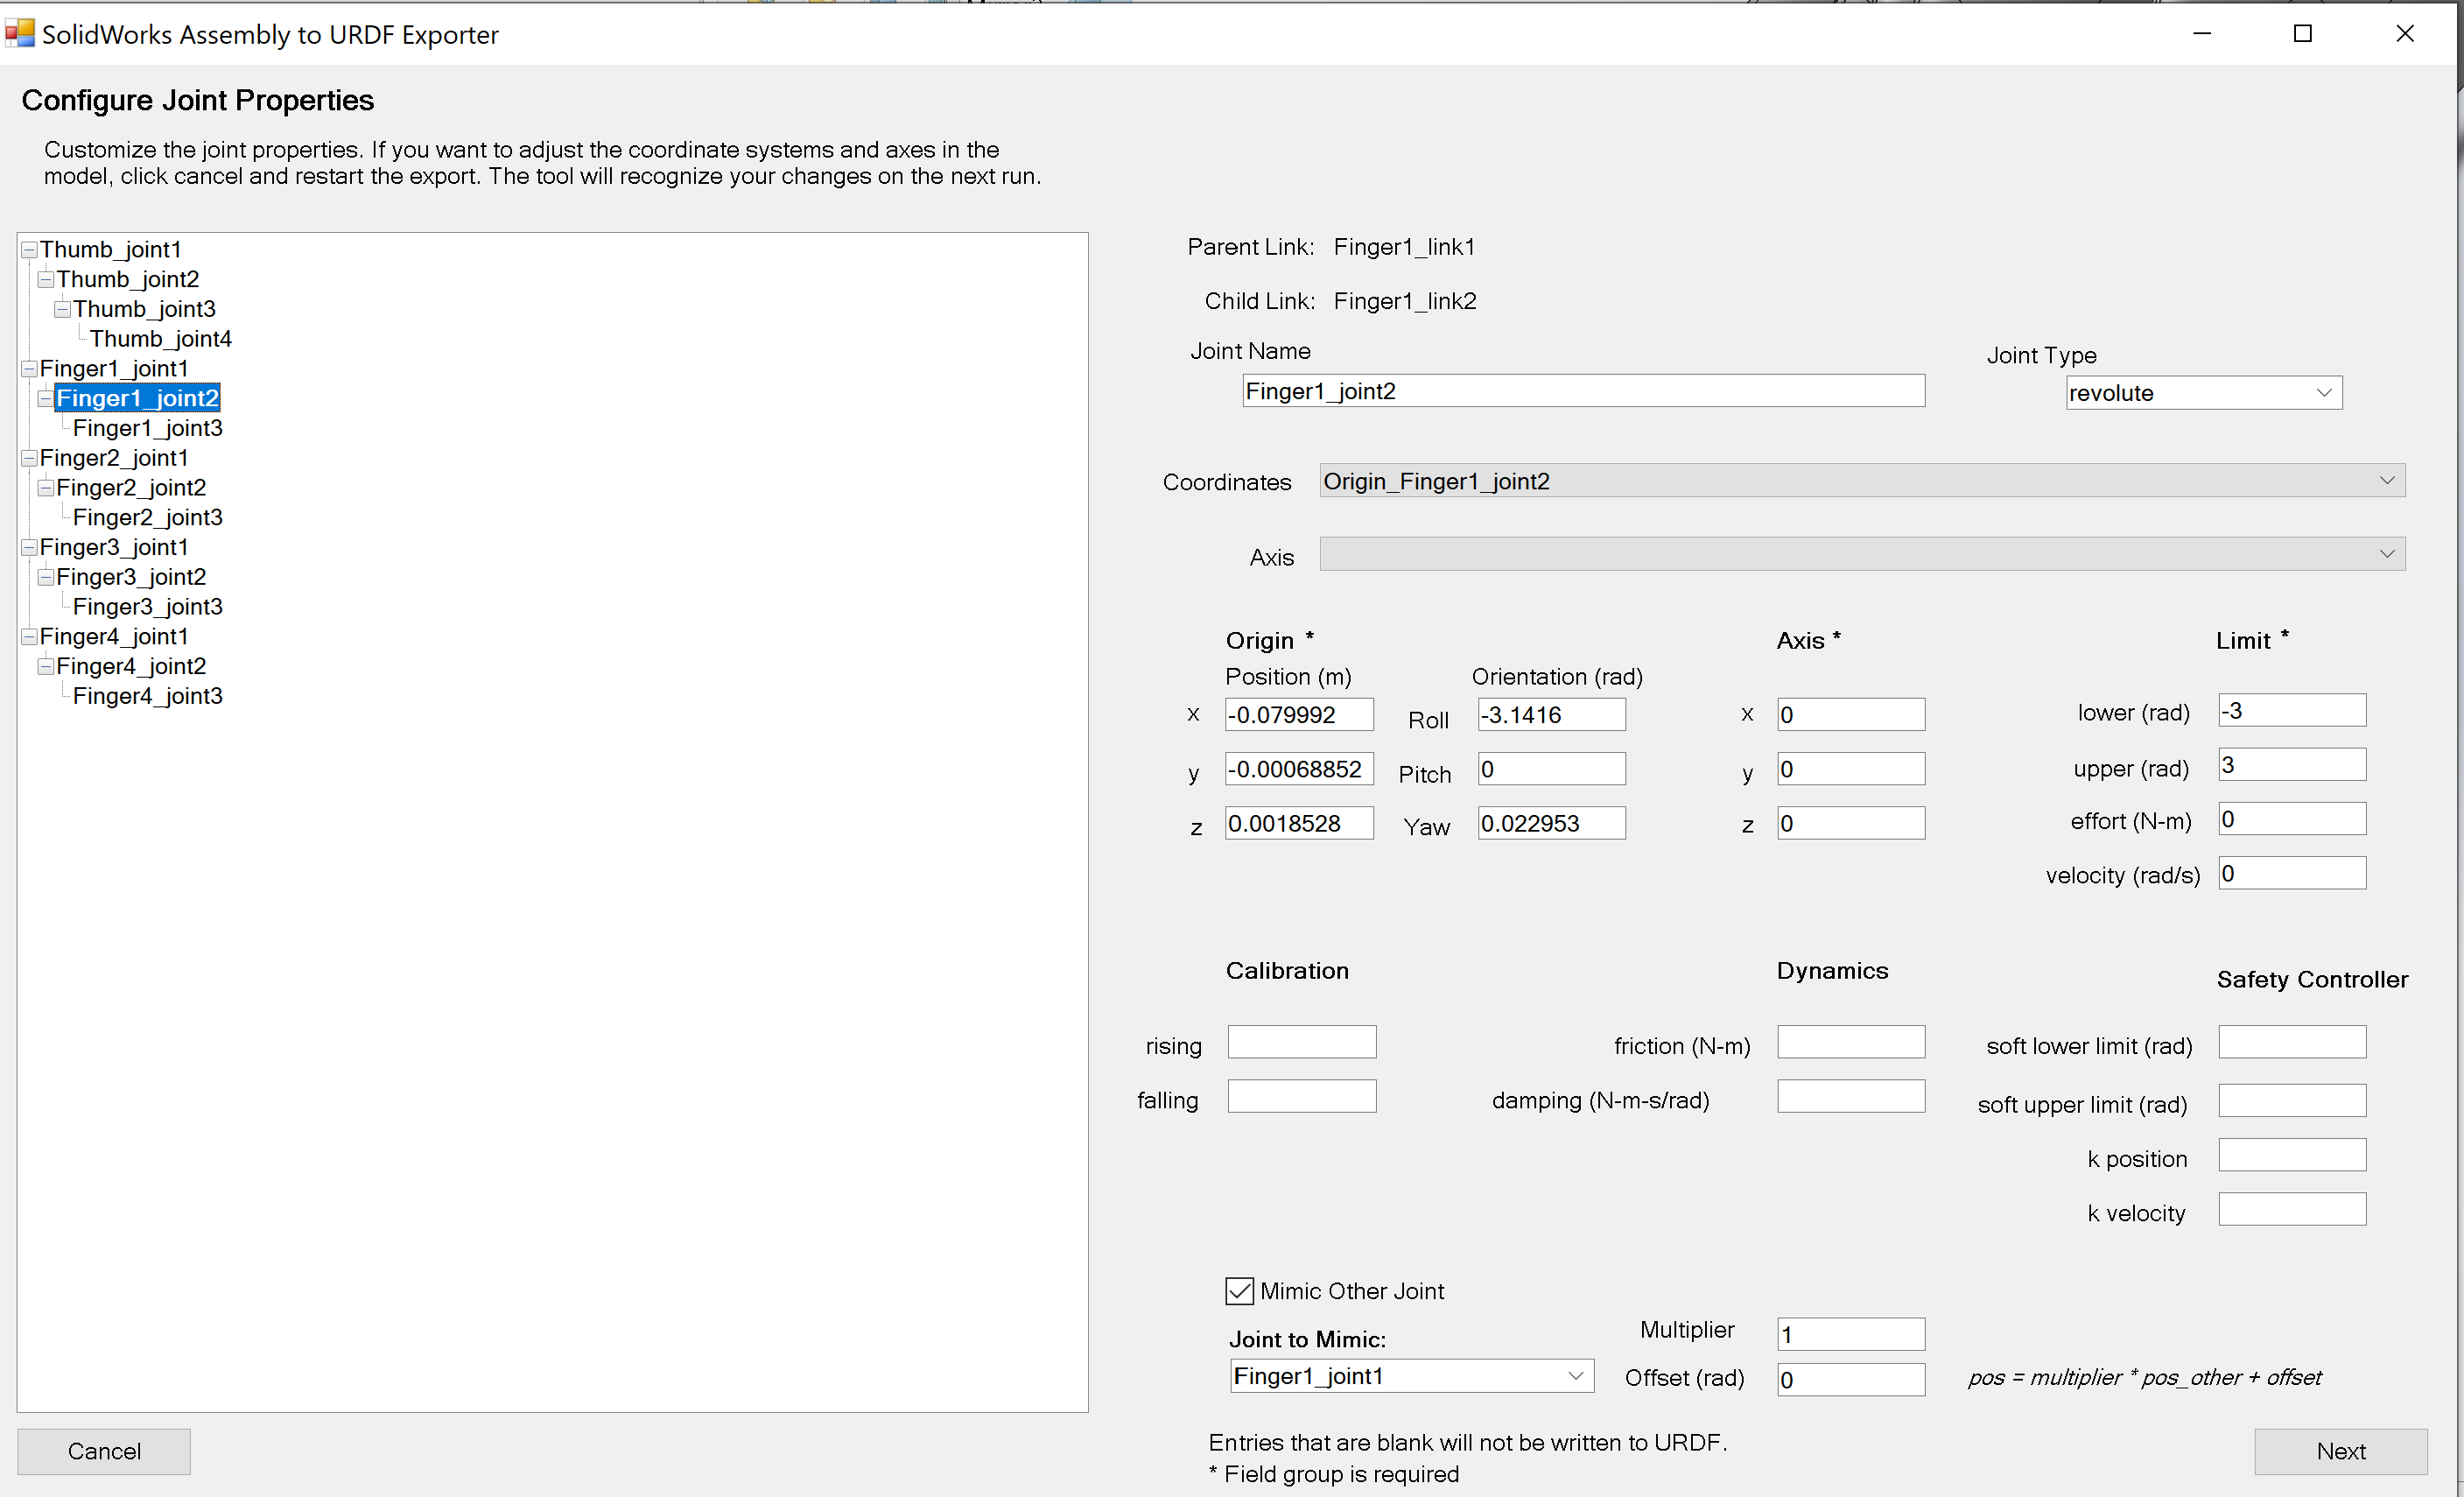Click the Roll orientation field

[1552, 715]
